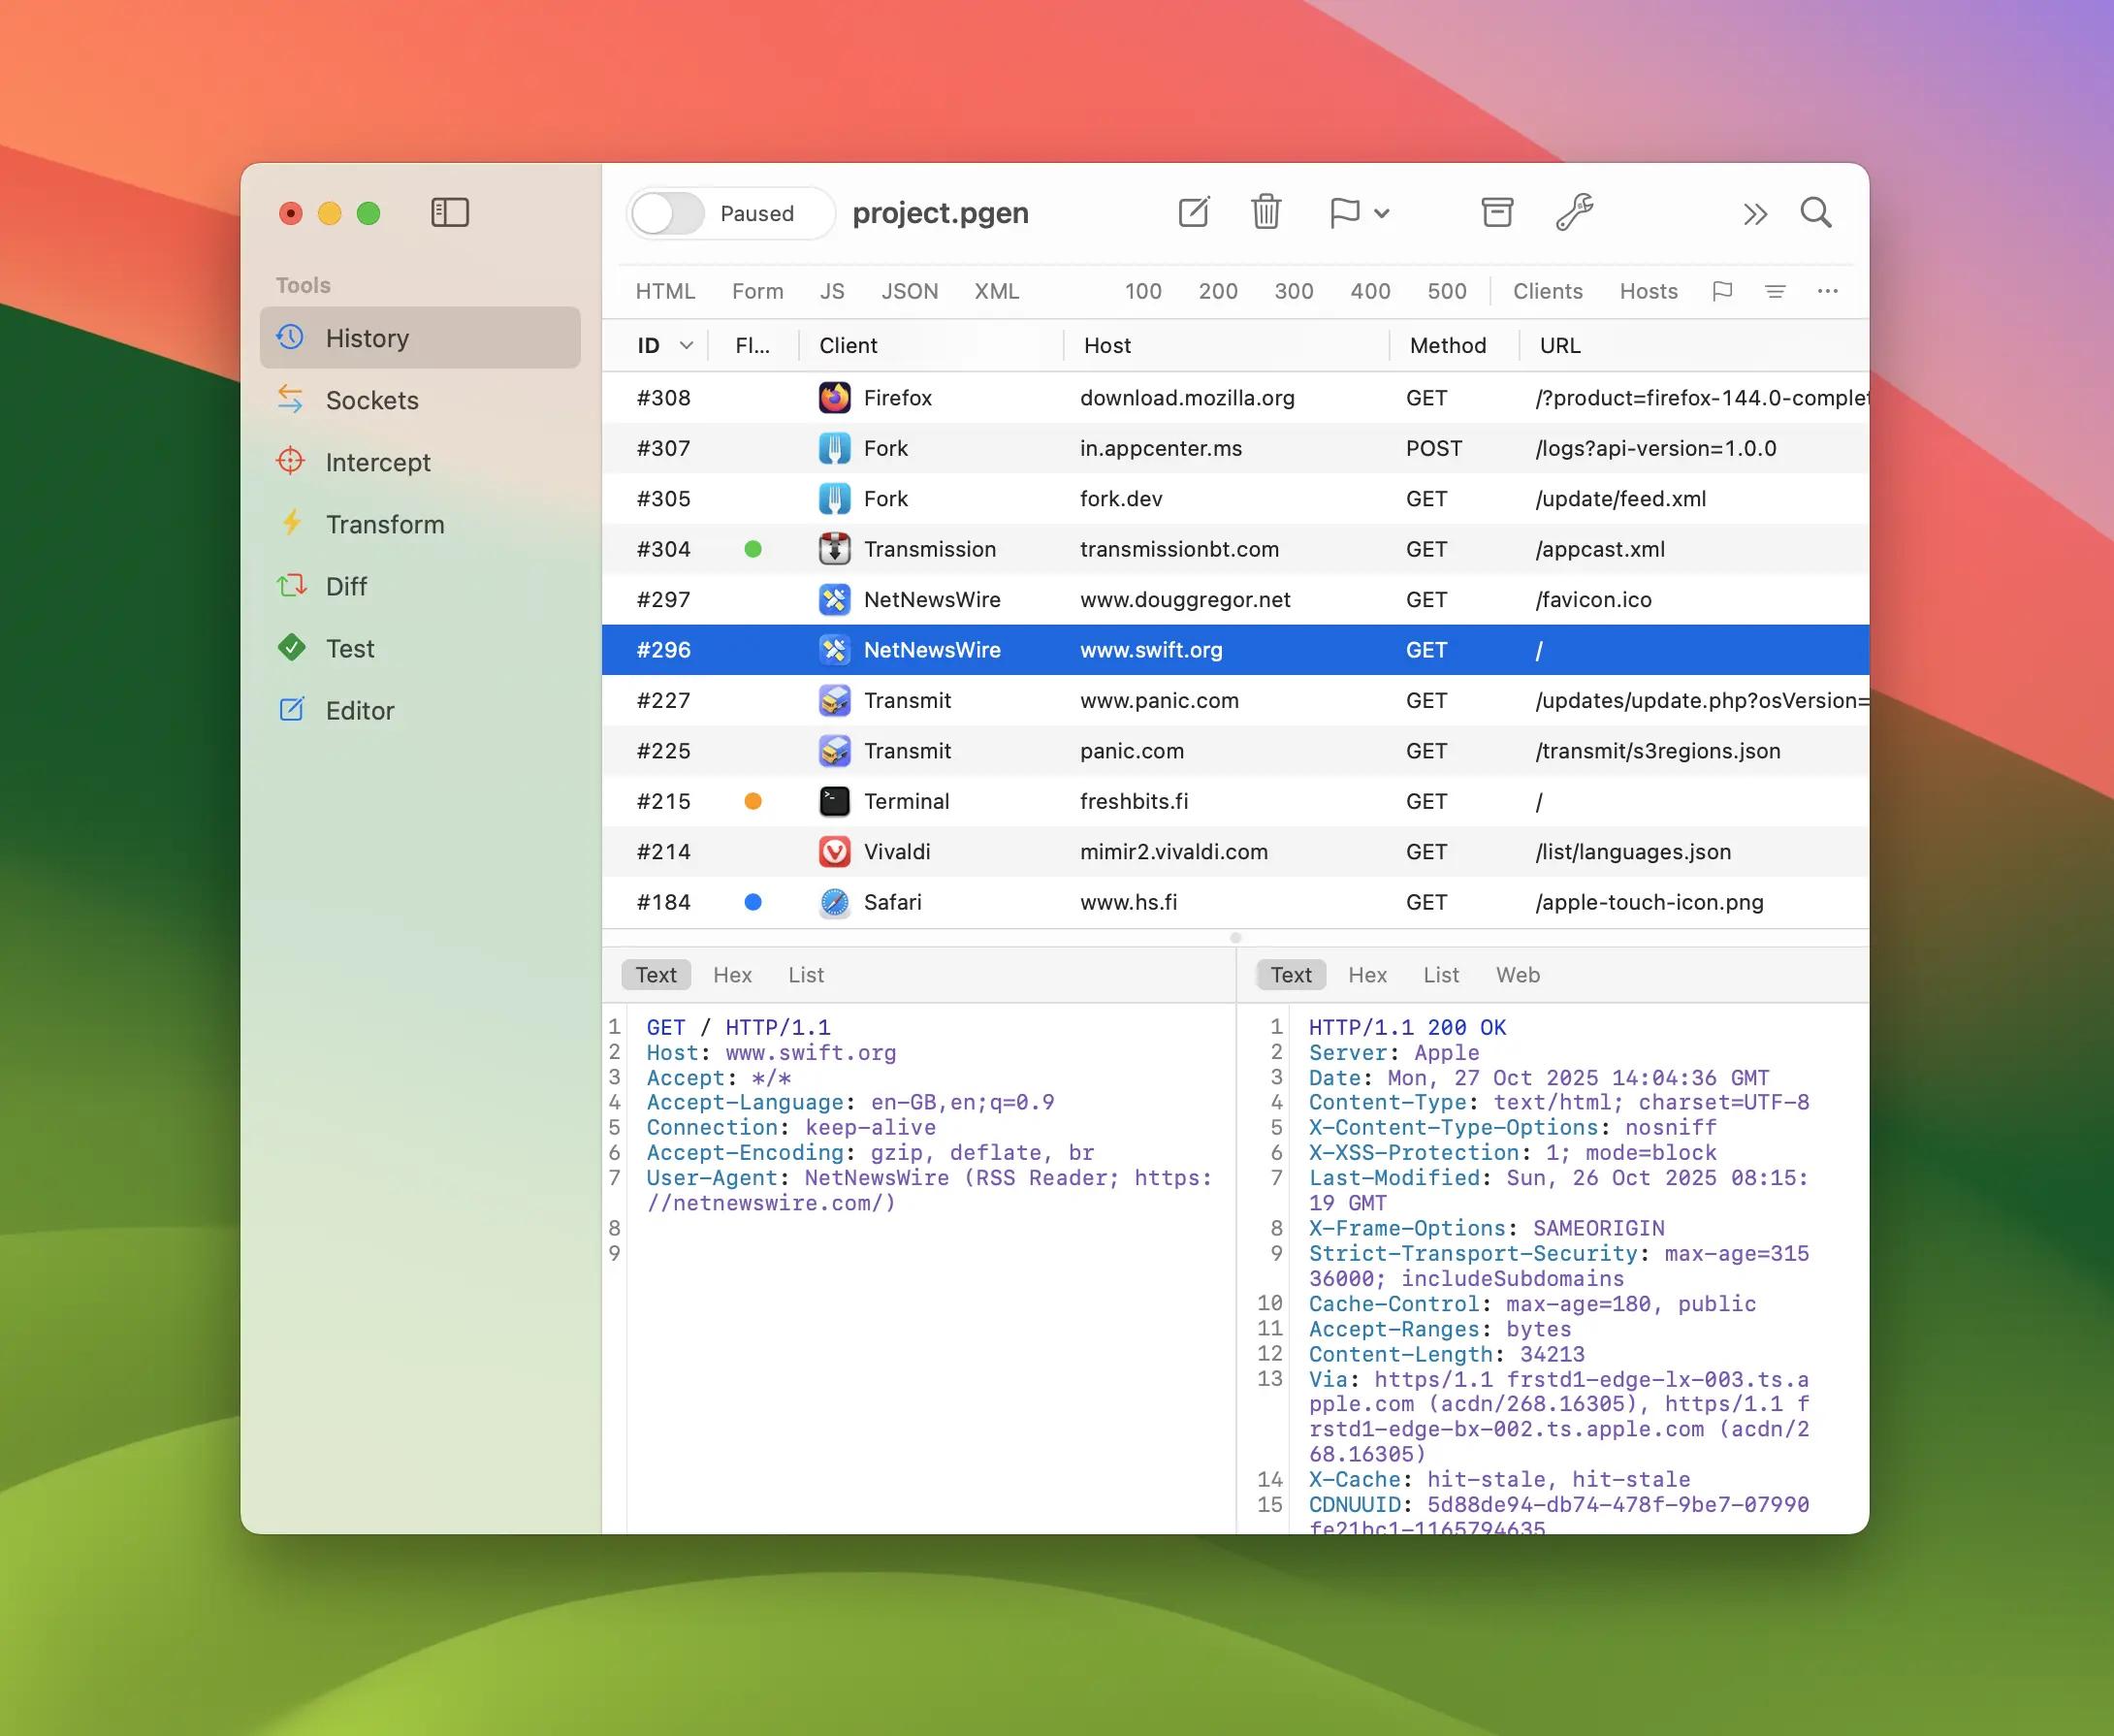Toggle the Paused capture switch
Viewport: 2114px width, 1736px height.
coord(668,213)
